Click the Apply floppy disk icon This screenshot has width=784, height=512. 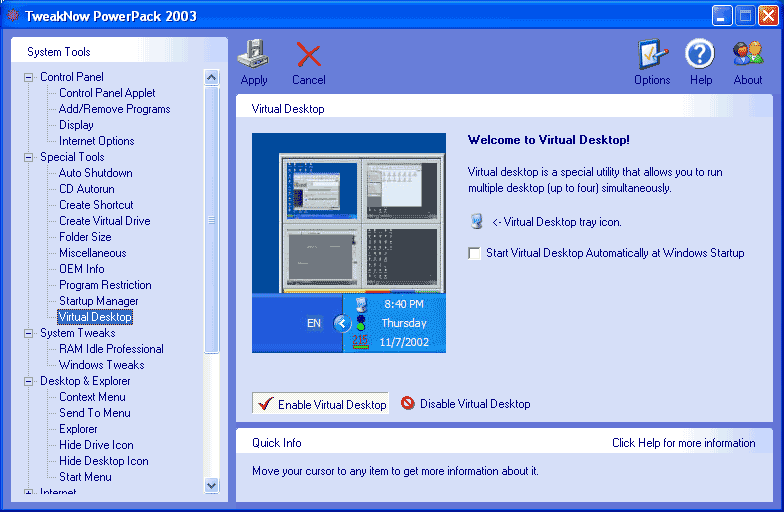pos(253,54)
